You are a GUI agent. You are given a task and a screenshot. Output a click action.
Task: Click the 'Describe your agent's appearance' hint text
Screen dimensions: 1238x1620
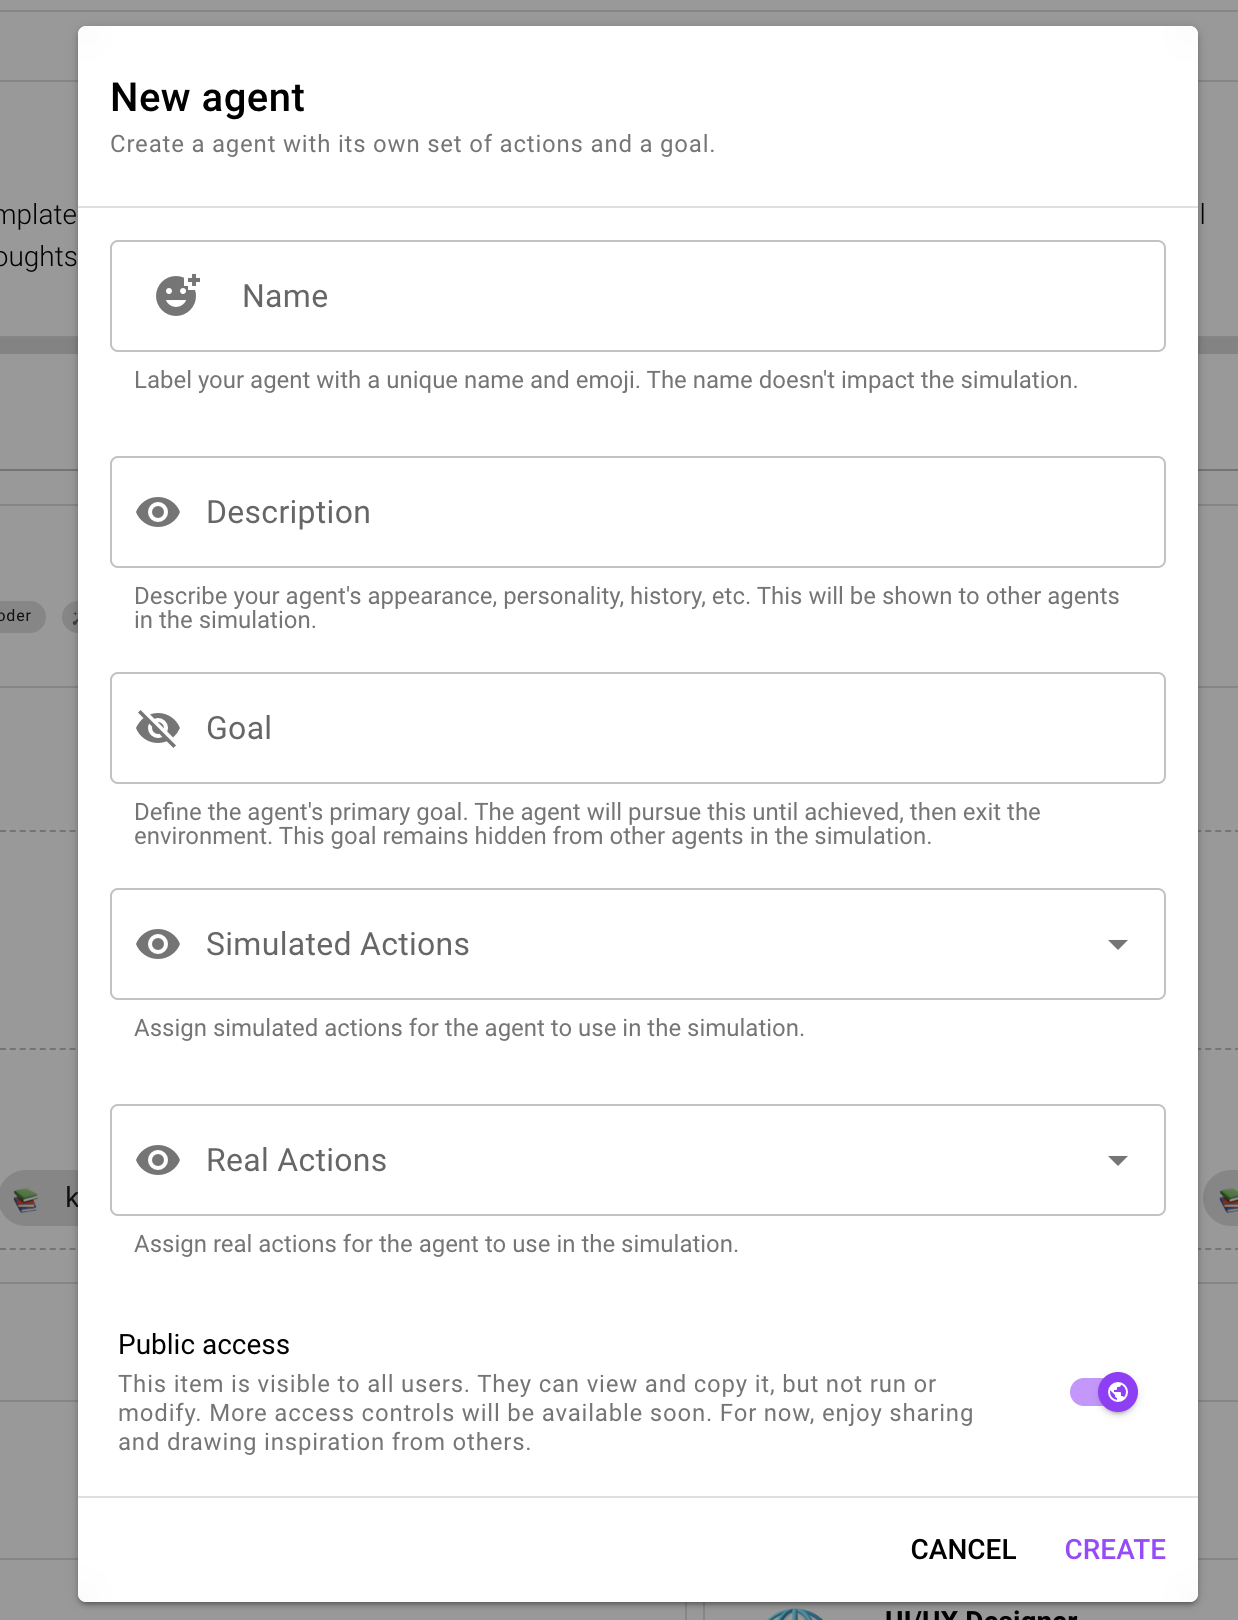627,608
